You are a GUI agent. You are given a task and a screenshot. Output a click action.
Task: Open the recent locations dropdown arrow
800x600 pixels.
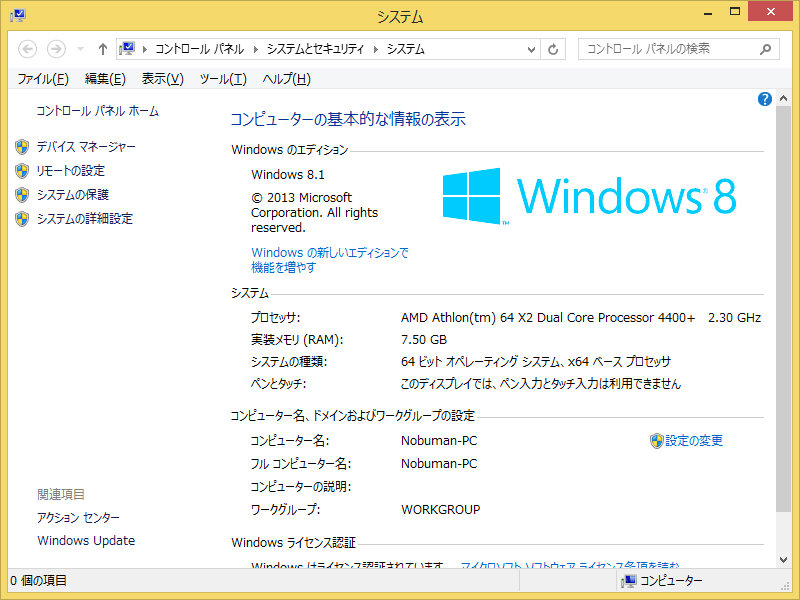point(79,49)
